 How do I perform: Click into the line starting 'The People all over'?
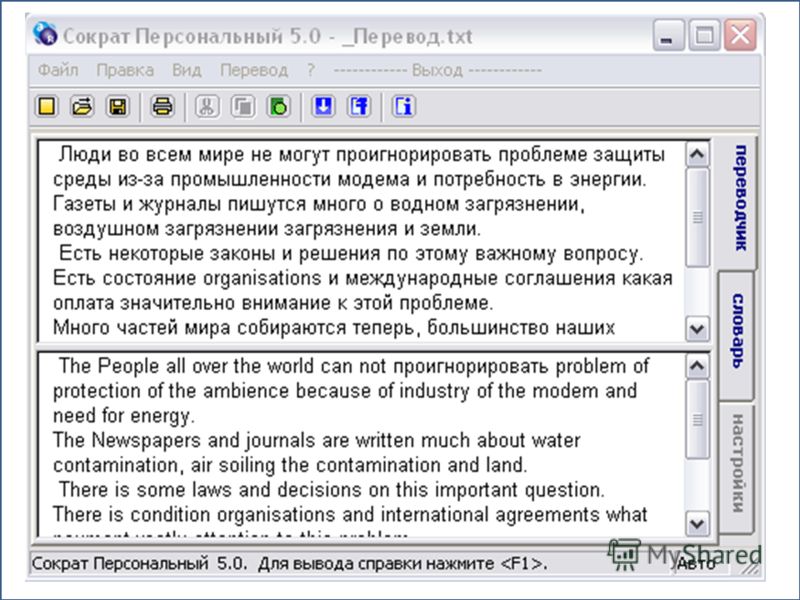[x=354, y=366]
